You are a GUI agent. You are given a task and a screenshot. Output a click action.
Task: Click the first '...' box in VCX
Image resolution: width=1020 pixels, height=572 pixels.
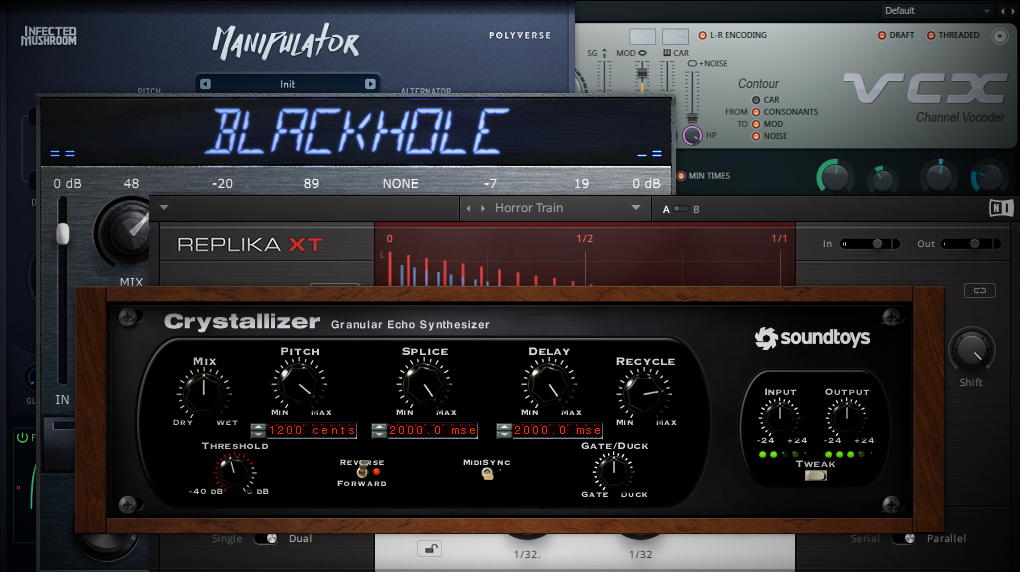(x=642, y=36)
